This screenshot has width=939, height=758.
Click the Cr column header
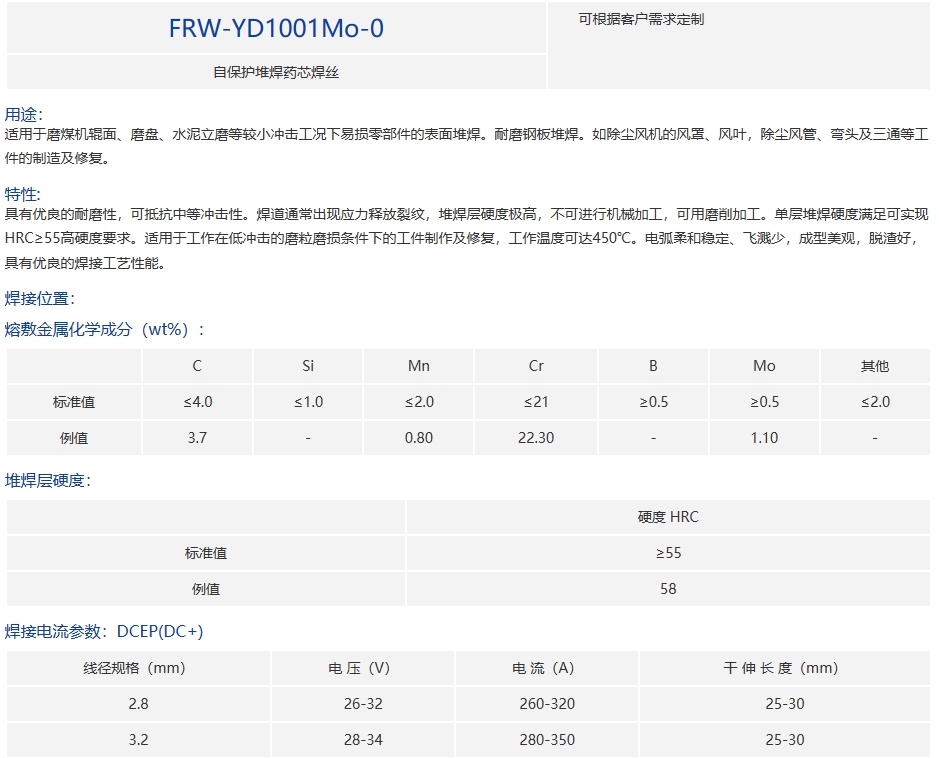pyautogui.click(x=536, y=366)
